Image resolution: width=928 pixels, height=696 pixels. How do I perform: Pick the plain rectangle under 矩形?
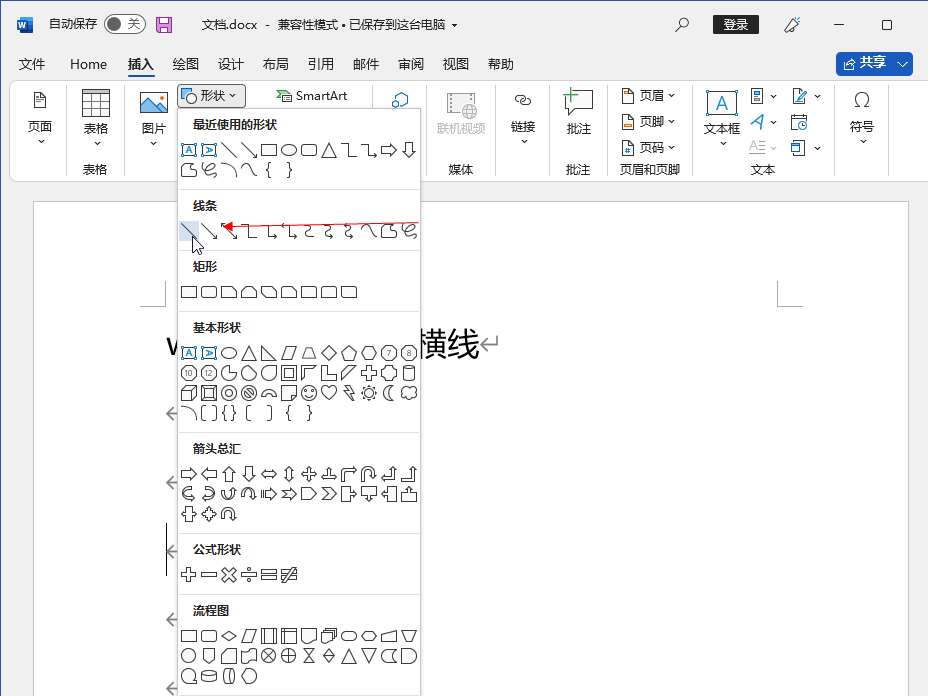[x=189, y=292]
